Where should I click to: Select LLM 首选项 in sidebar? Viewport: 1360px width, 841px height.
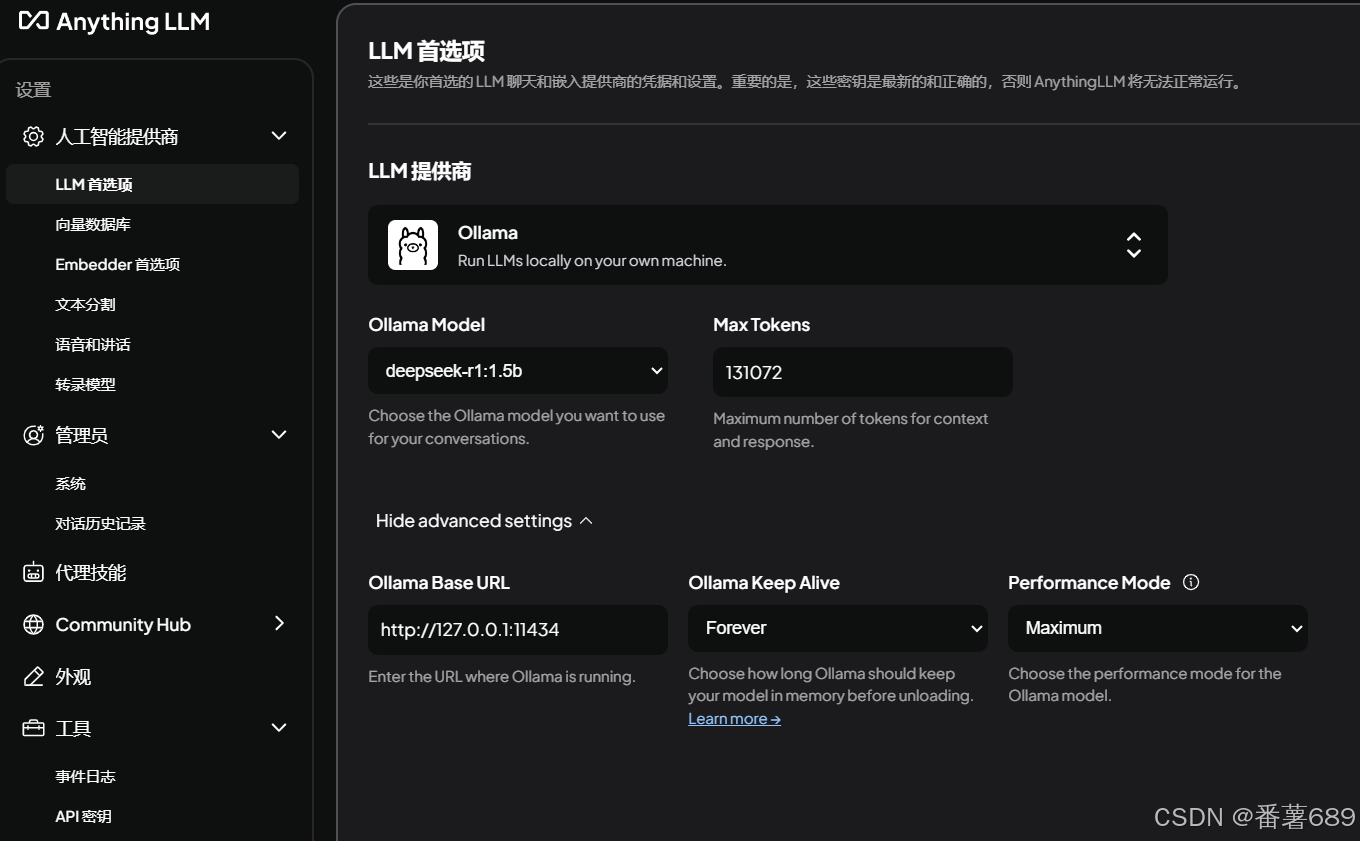click(152, 184)
